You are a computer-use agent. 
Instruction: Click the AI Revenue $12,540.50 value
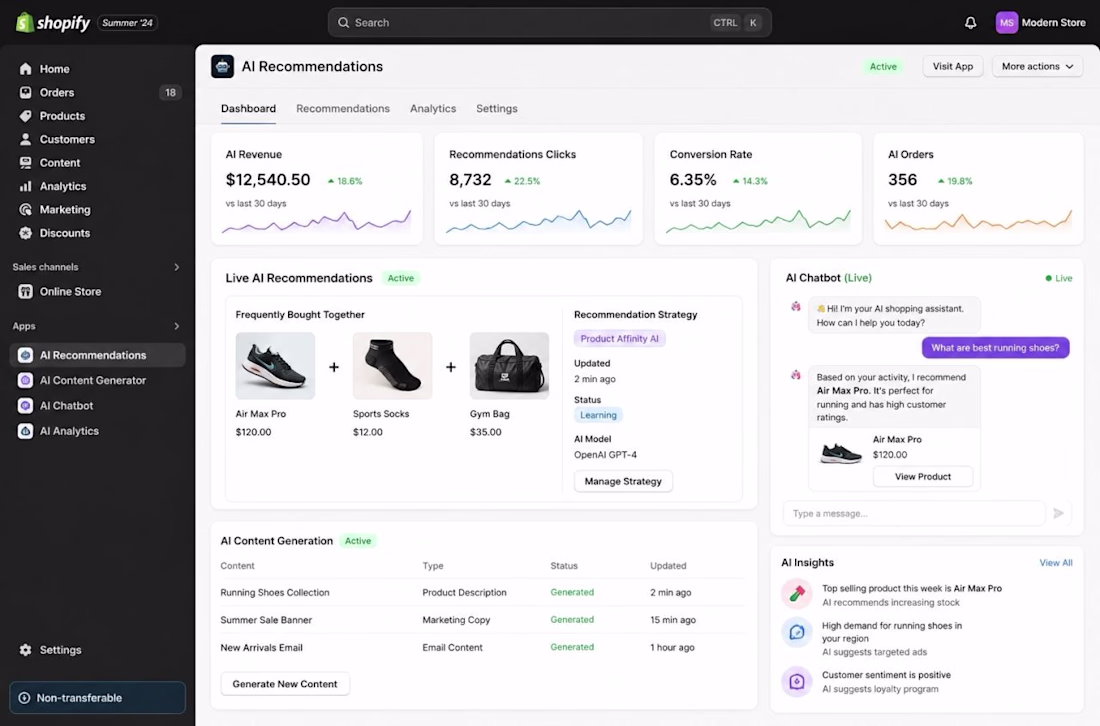coord(267,180)
